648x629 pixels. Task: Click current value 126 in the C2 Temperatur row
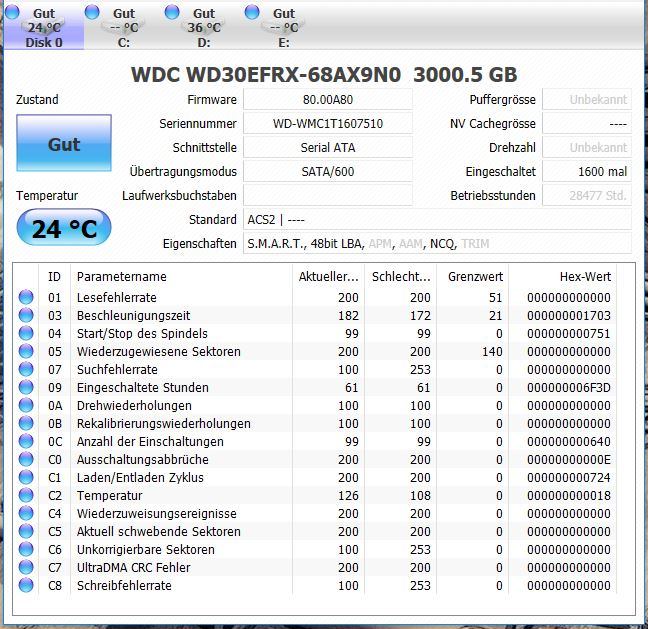pos(348,496)
